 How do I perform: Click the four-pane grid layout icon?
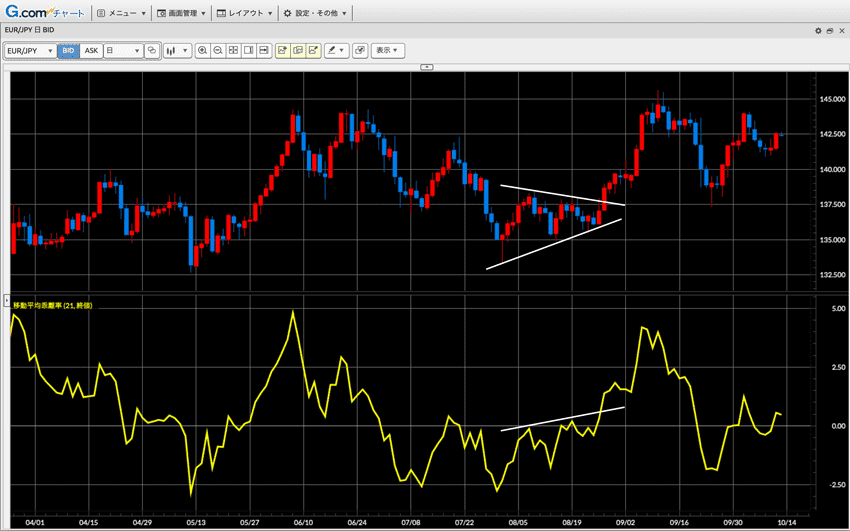pos(233,50)
